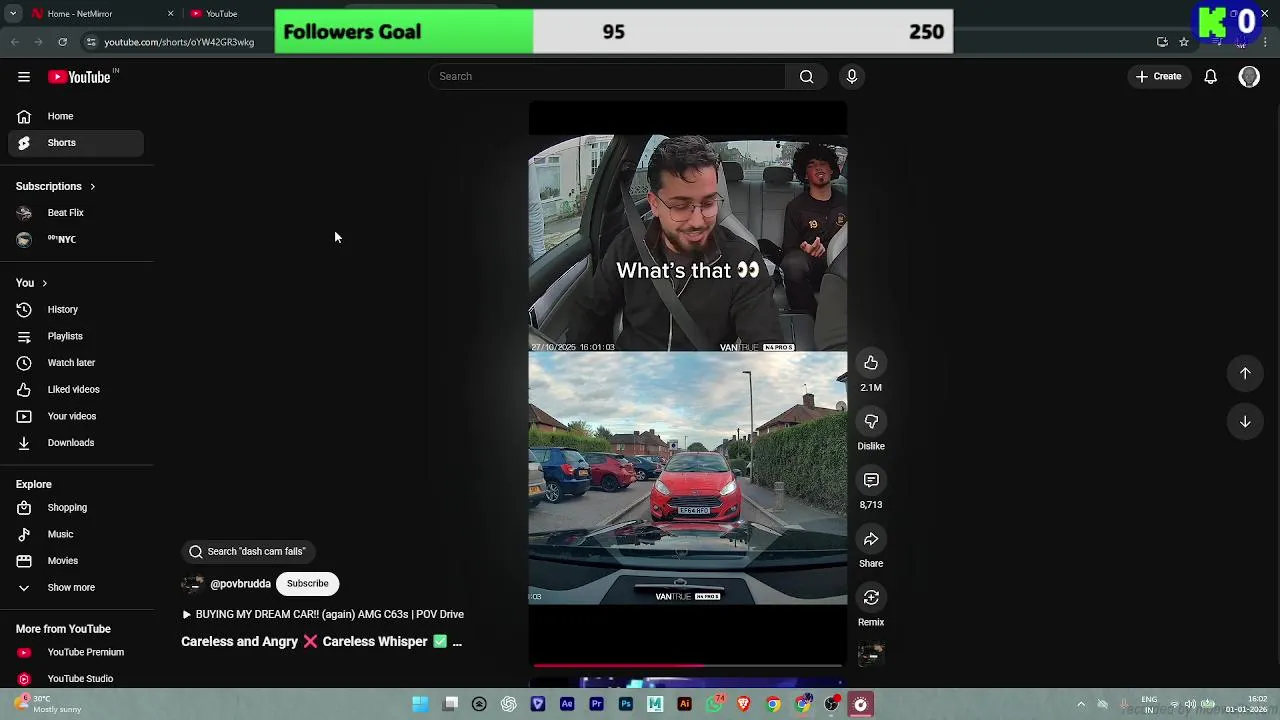Close the Home - NetMirror tab
Screen dimensions: 1280x720
coord(170,14)
